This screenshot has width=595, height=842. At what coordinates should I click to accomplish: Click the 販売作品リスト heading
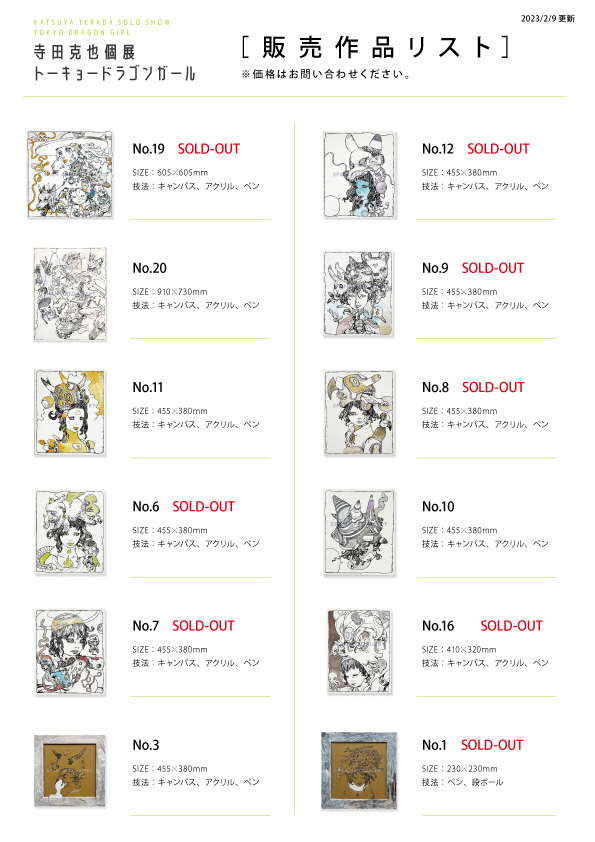[x=375, y=48]
